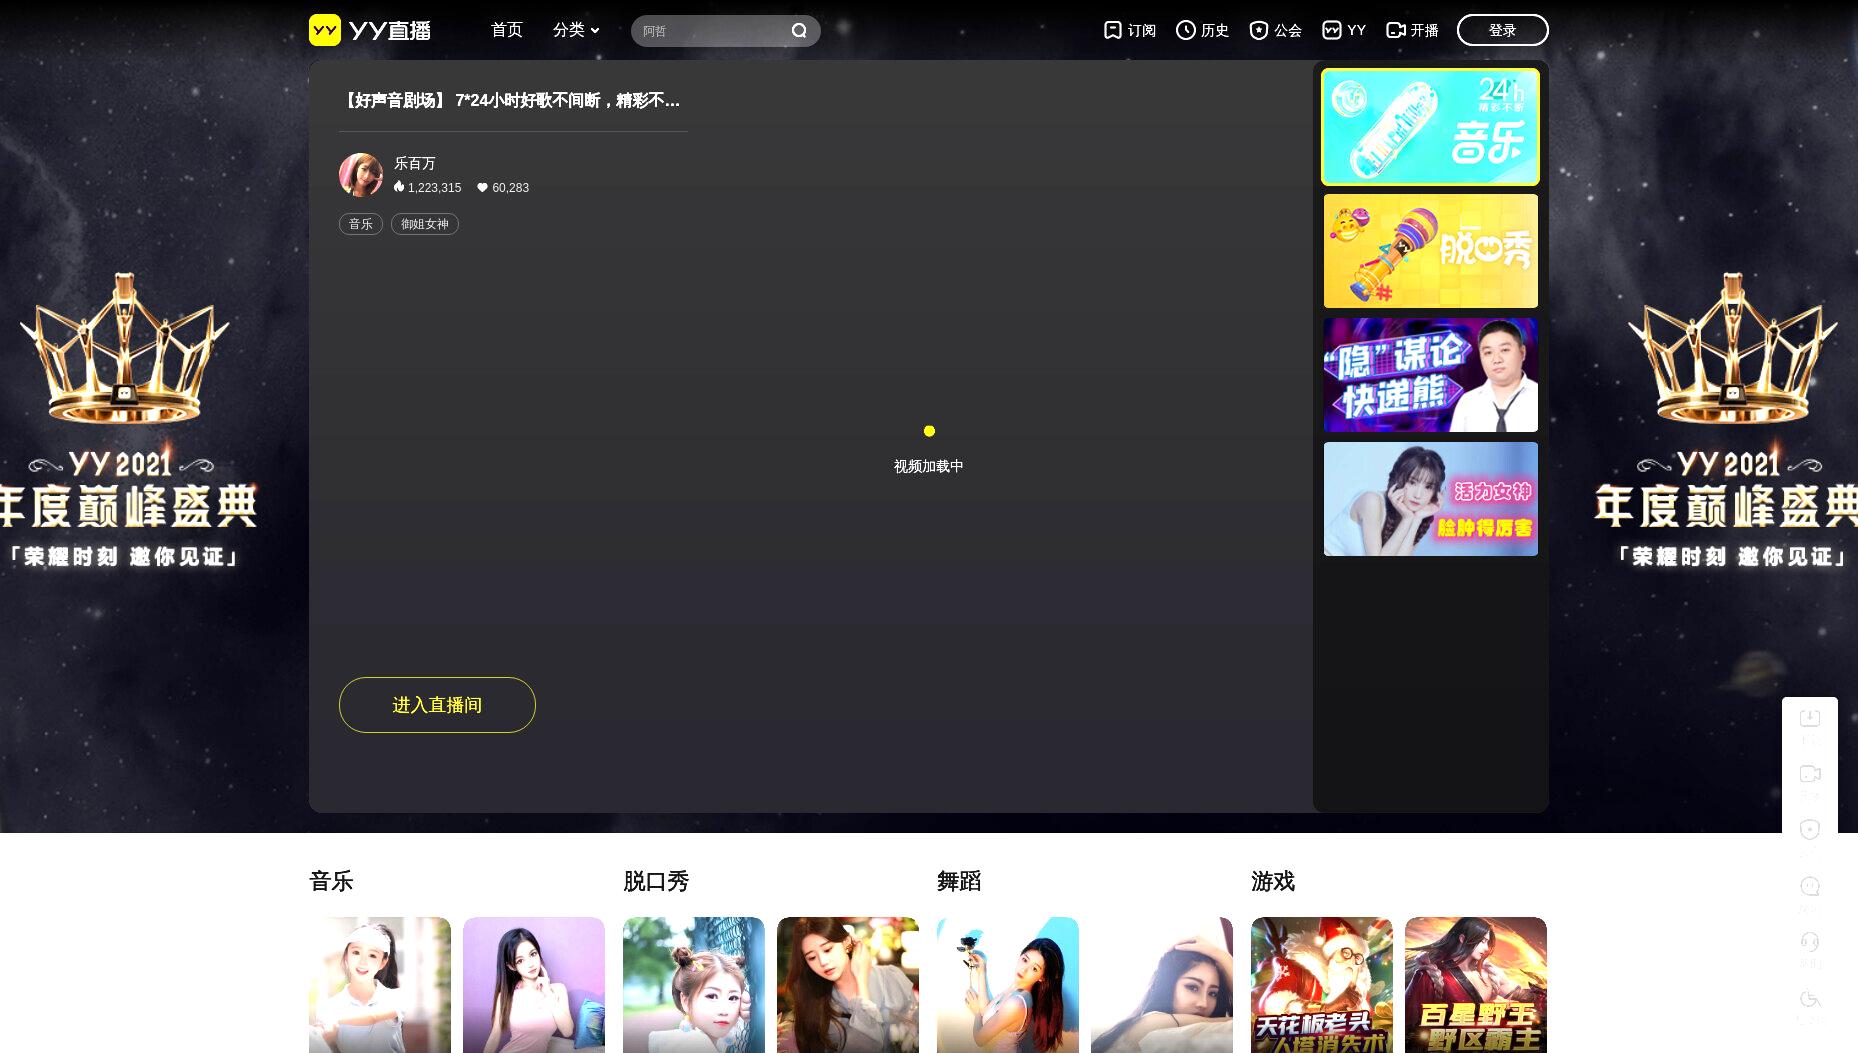Open the 舞蹈 section heading

[959, 881]
